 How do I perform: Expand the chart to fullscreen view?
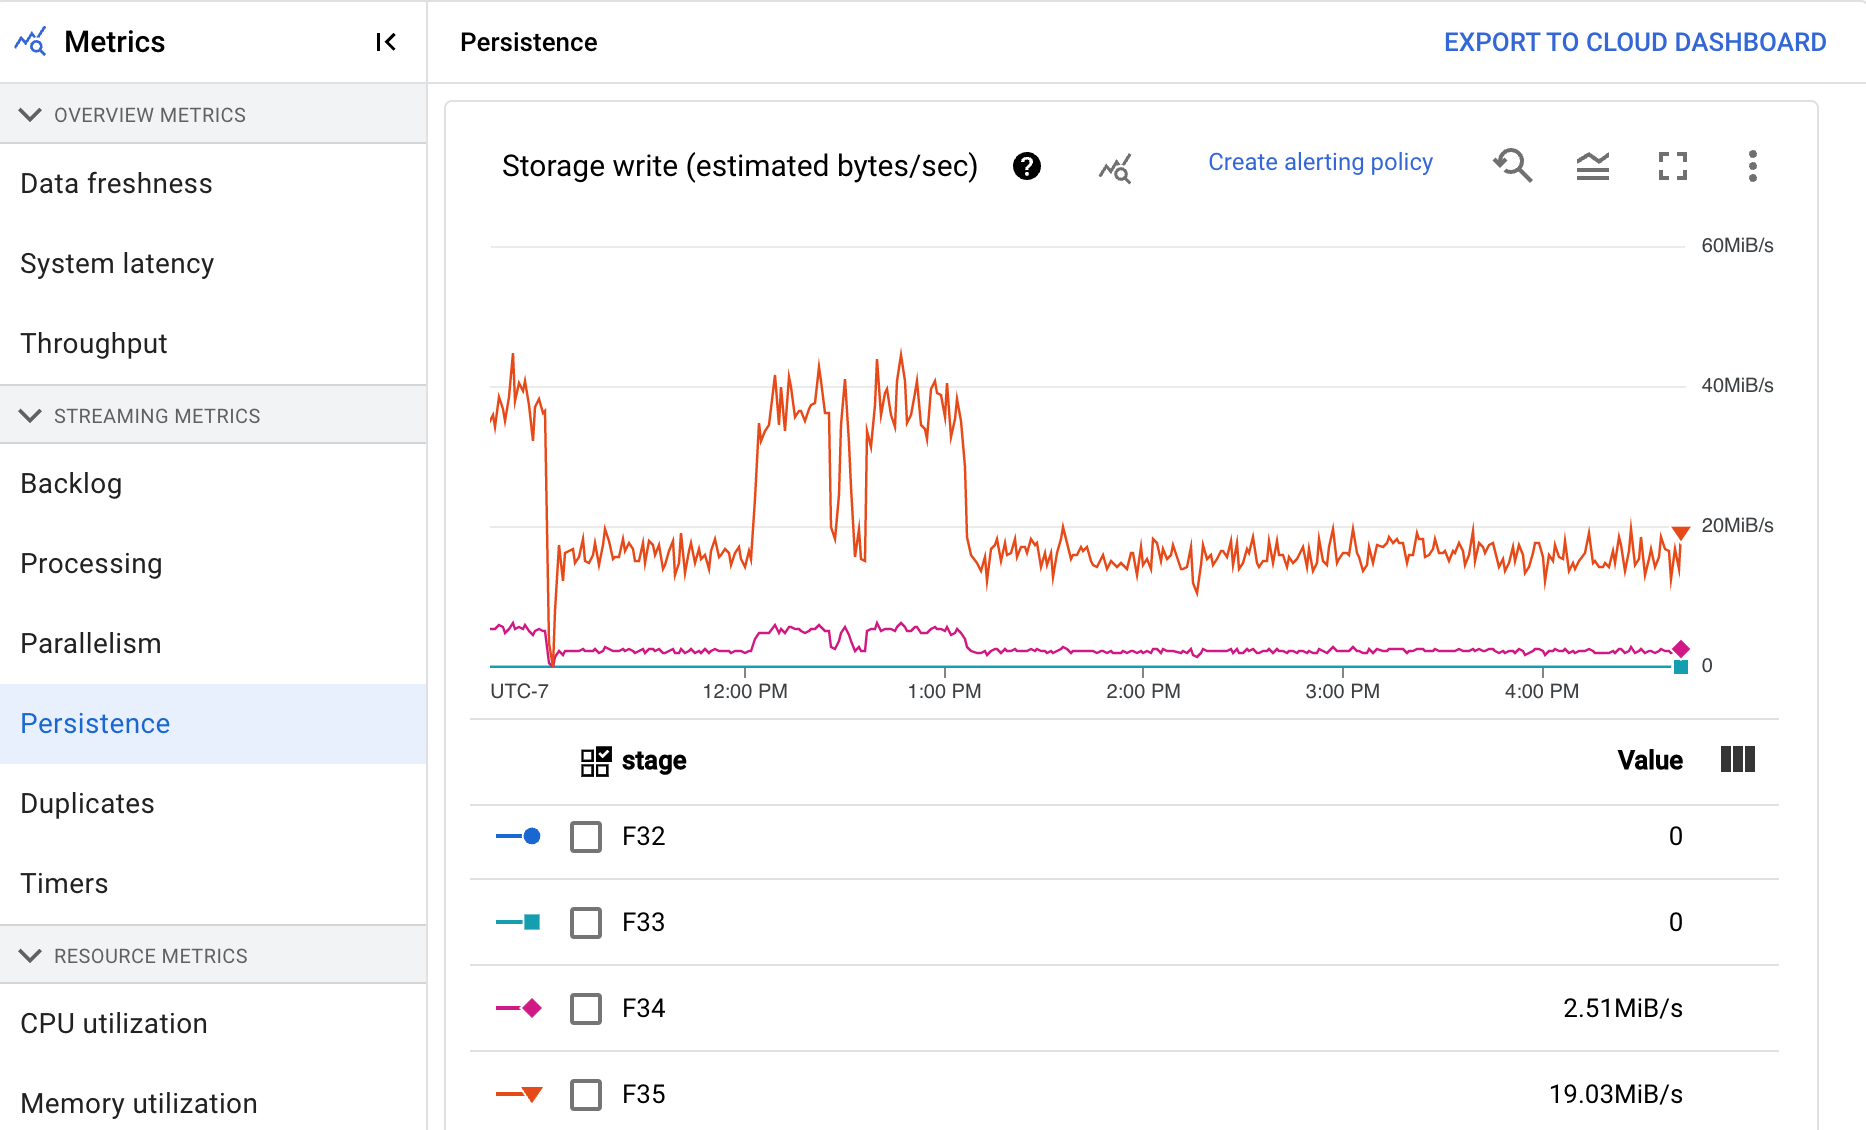(1673, 167)
